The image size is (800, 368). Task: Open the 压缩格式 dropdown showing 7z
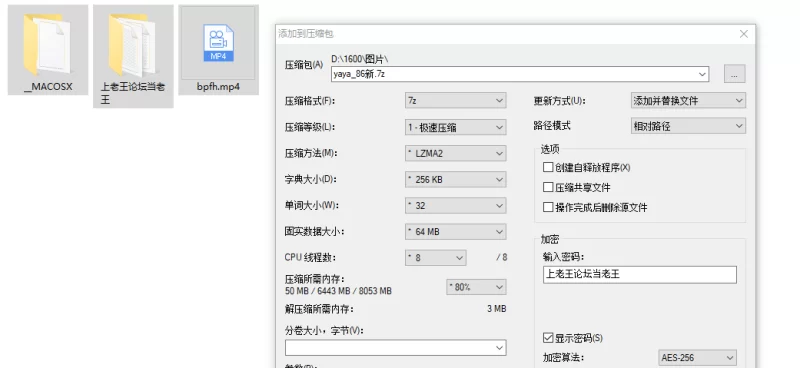click(x=456, y=101)
